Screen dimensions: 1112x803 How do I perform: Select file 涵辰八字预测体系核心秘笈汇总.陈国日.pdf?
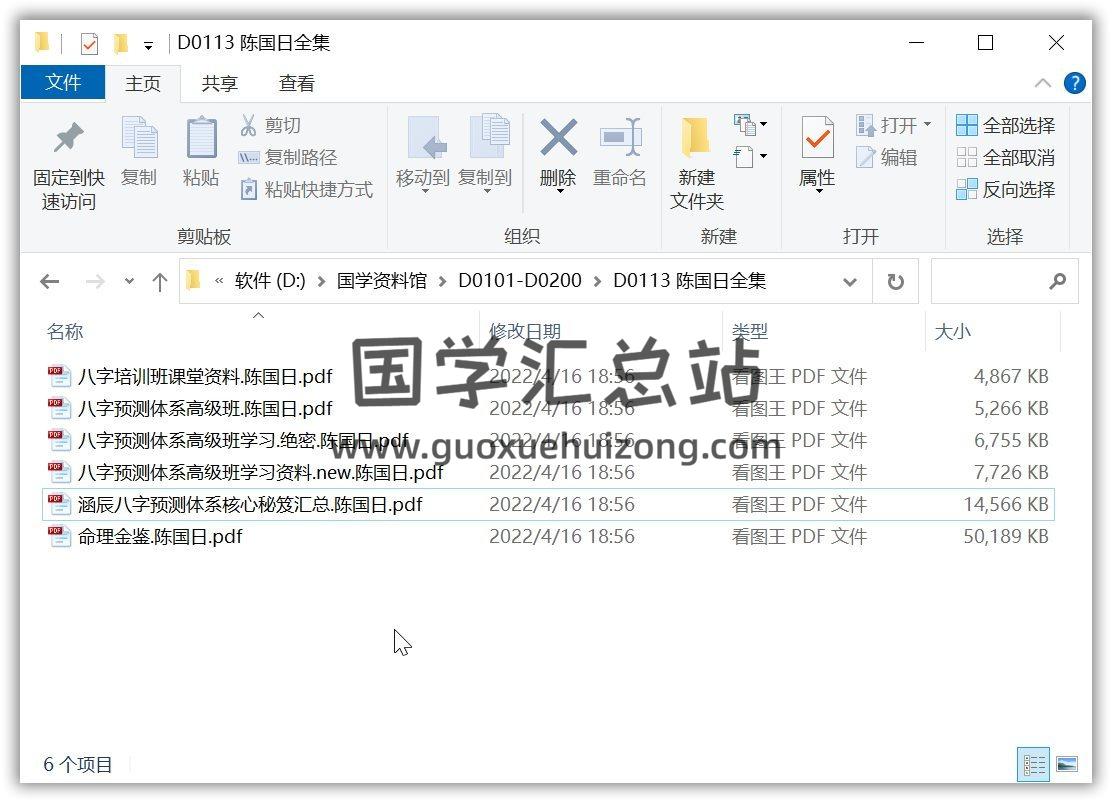[x=250, y=504]
